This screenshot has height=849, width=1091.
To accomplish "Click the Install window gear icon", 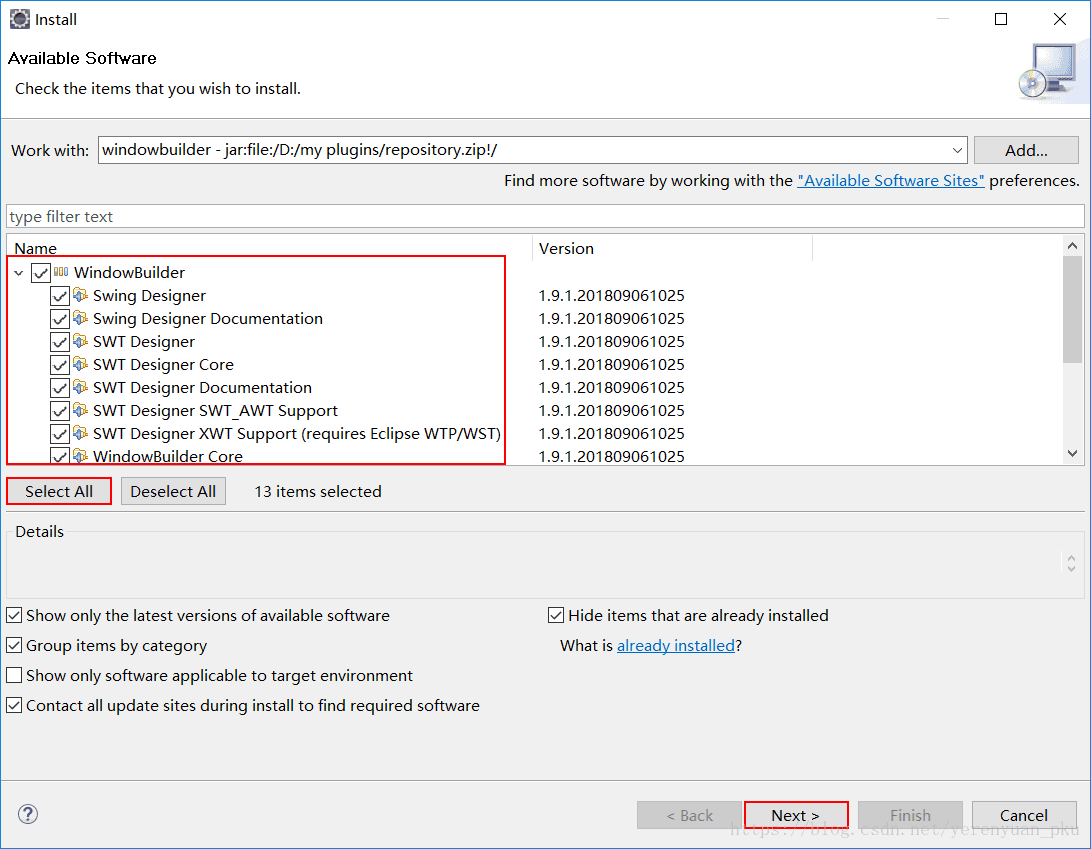I will (20, 19).
